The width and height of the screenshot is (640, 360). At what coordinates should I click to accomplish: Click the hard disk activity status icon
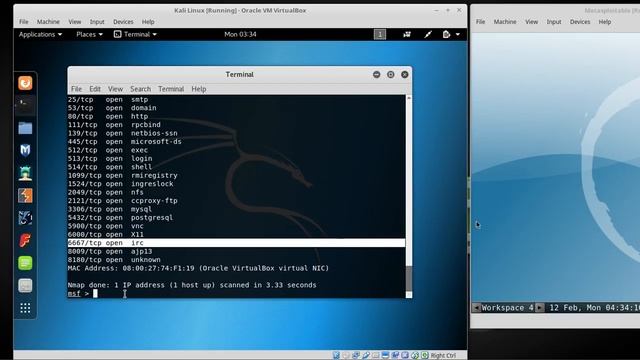pyautogui.click(x=336, y=355)
